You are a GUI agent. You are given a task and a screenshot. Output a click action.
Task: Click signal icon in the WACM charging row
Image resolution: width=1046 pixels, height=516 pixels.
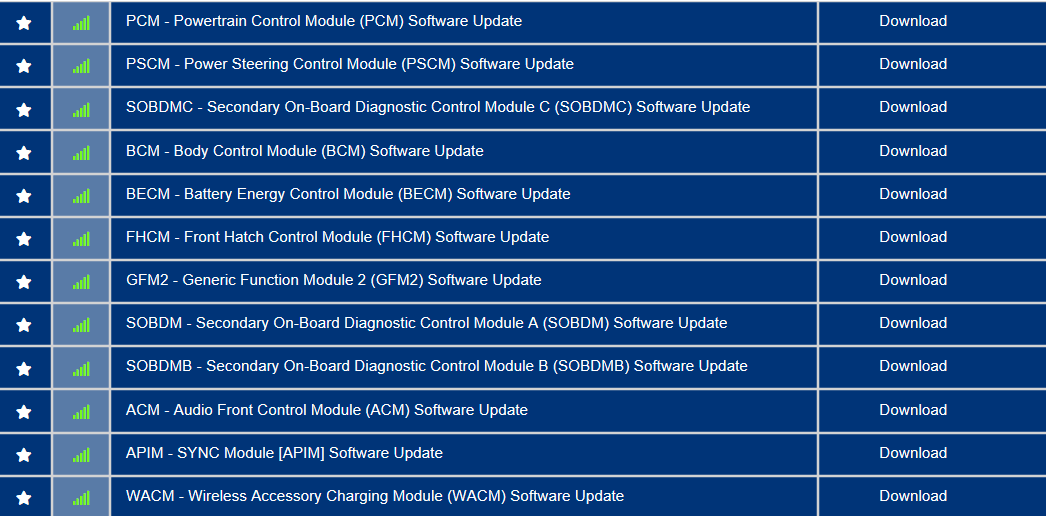[x=81, y=498]
